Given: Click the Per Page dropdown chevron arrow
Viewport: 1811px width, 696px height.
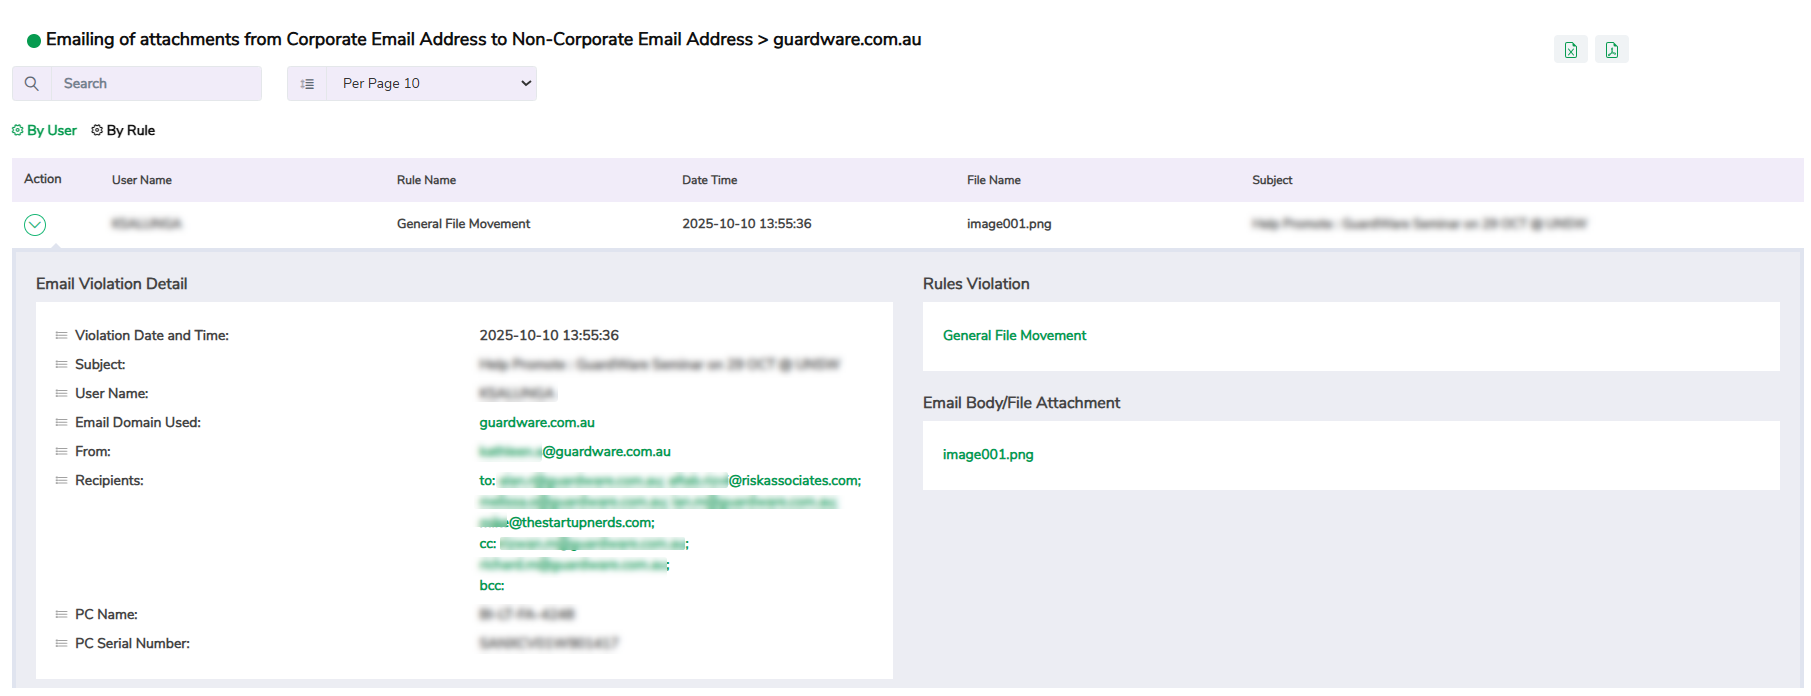Looking at the screenshot, I should [525, 83].
